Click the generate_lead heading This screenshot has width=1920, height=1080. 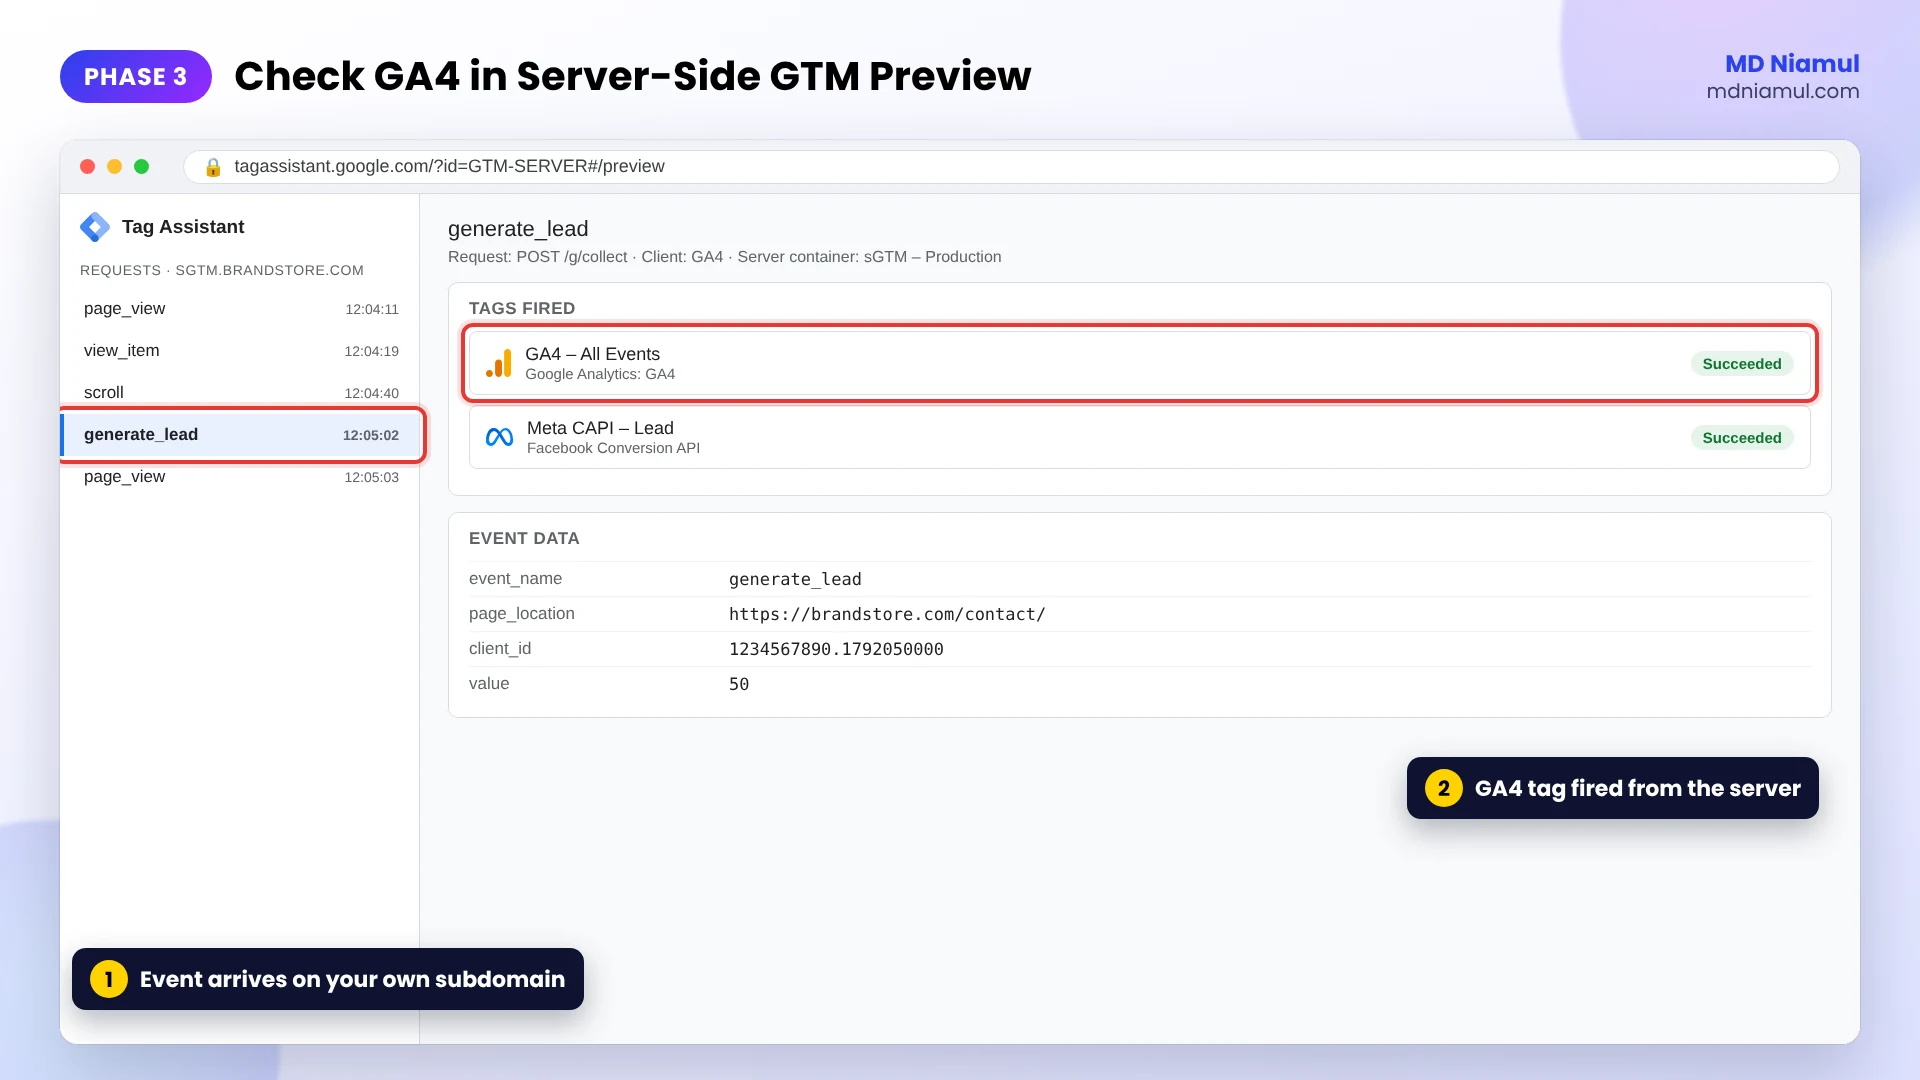point(518,229)
